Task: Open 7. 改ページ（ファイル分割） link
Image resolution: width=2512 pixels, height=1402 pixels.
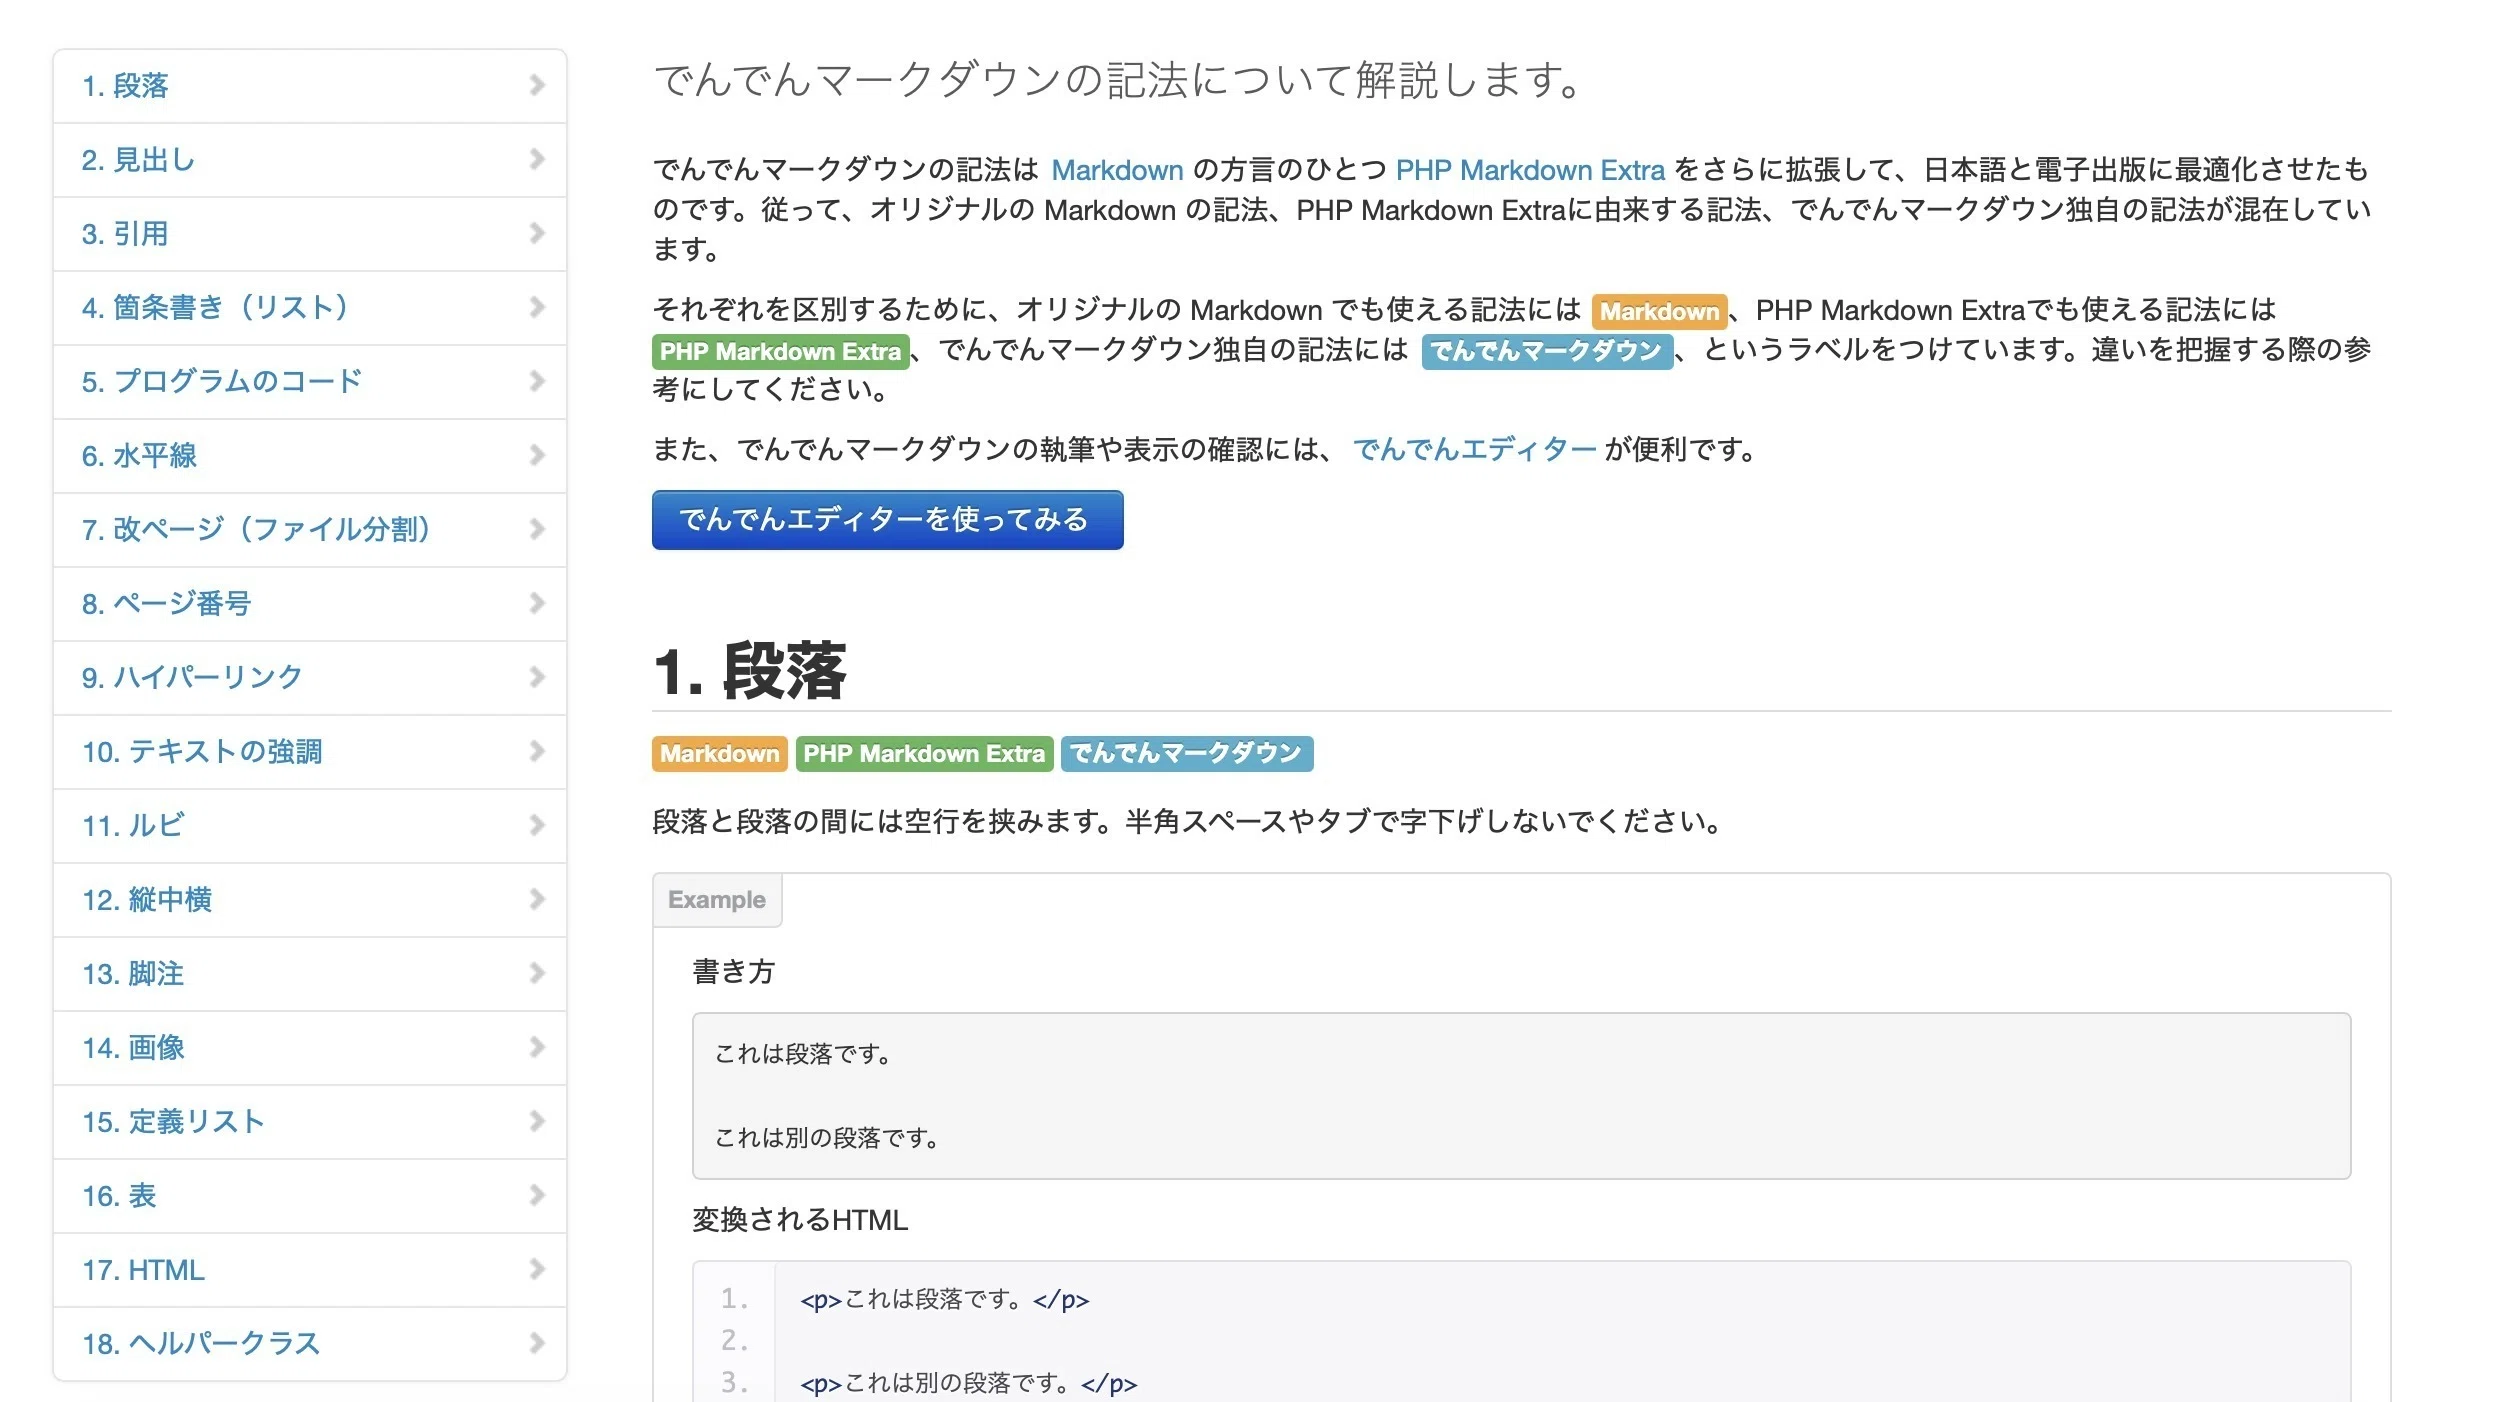Action: pos(310,530)
